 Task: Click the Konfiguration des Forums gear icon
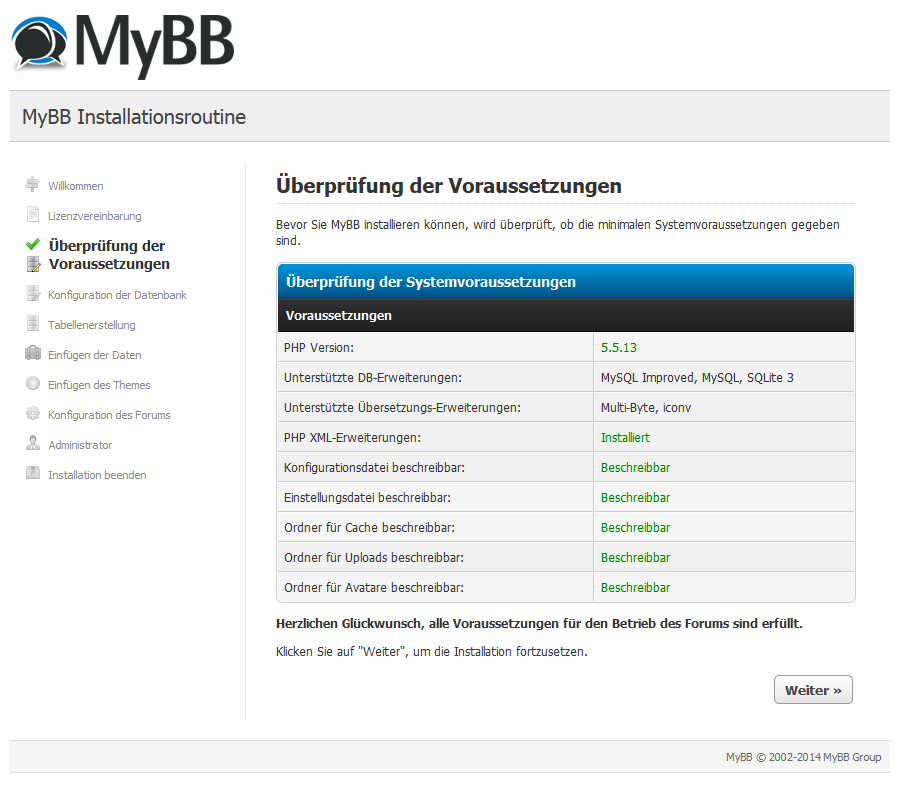(33, 413)
